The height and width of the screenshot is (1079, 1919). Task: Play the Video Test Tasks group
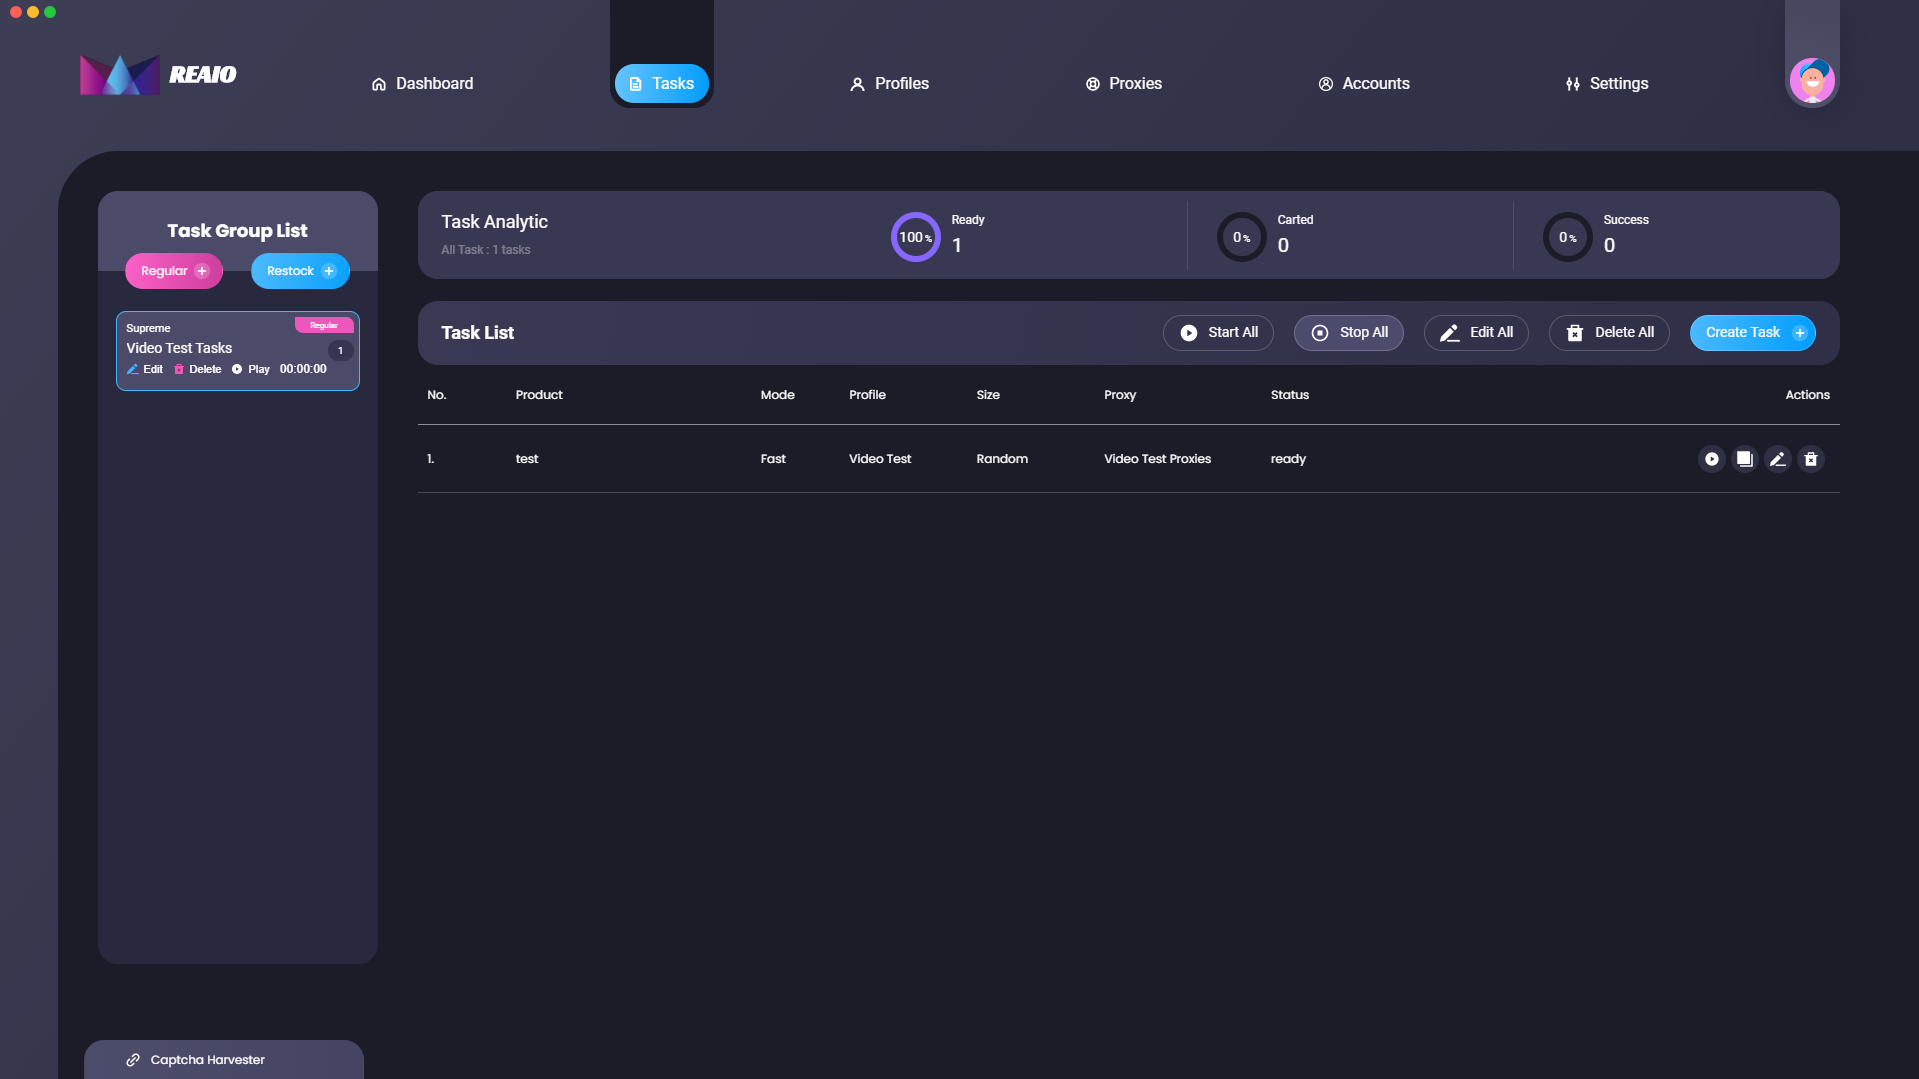pyautogui.click(x=251, y=369)
